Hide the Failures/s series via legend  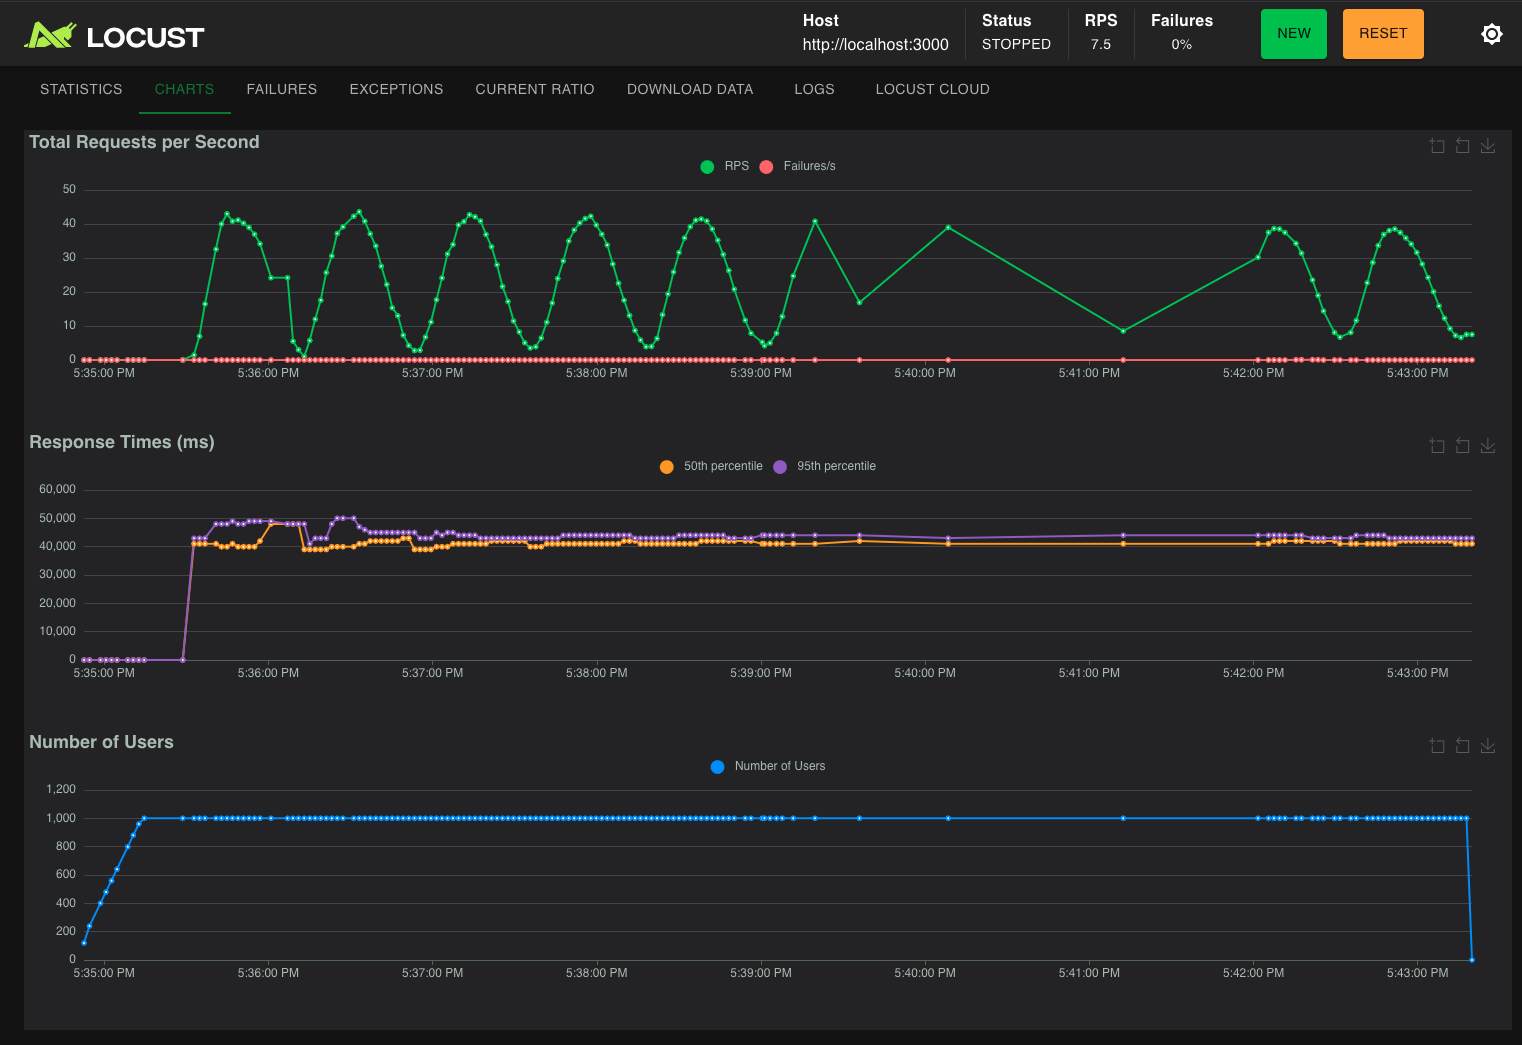click(x=808, y=166)
